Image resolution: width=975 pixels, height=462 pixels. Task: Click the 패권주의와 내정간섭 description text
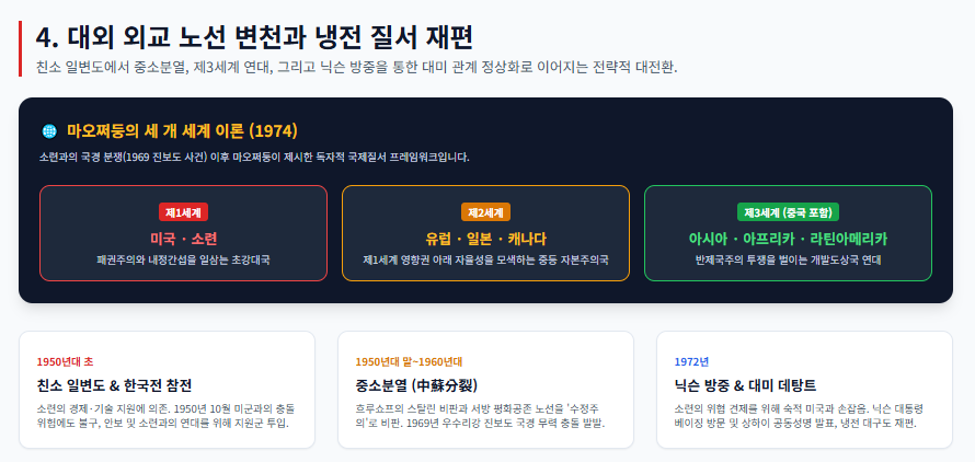click(183, 260)
